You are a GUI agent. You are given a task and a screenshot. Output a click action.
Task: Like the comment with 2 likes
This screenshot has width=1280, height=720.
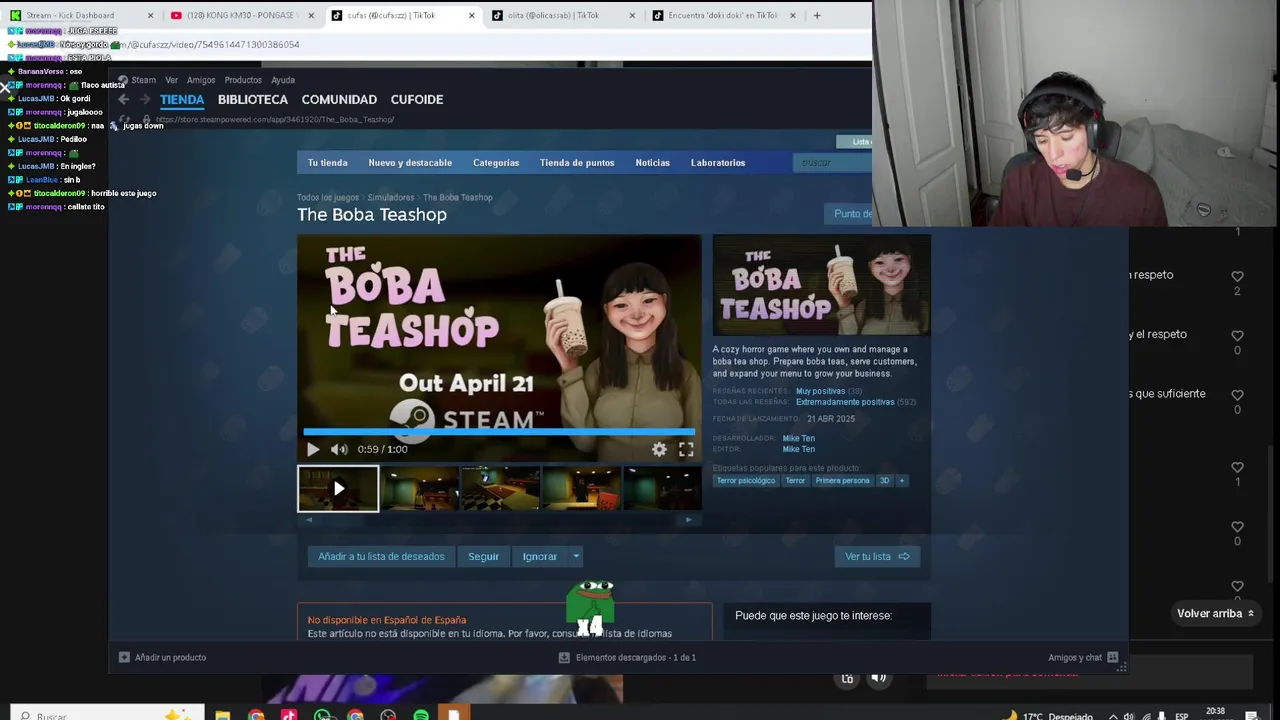pyautogui.click(x=1237, y=276)
